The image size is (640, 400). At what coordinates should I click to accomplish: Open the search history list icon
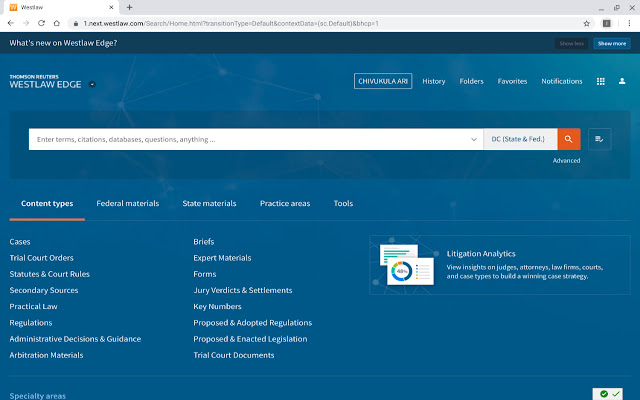(600, 140)
